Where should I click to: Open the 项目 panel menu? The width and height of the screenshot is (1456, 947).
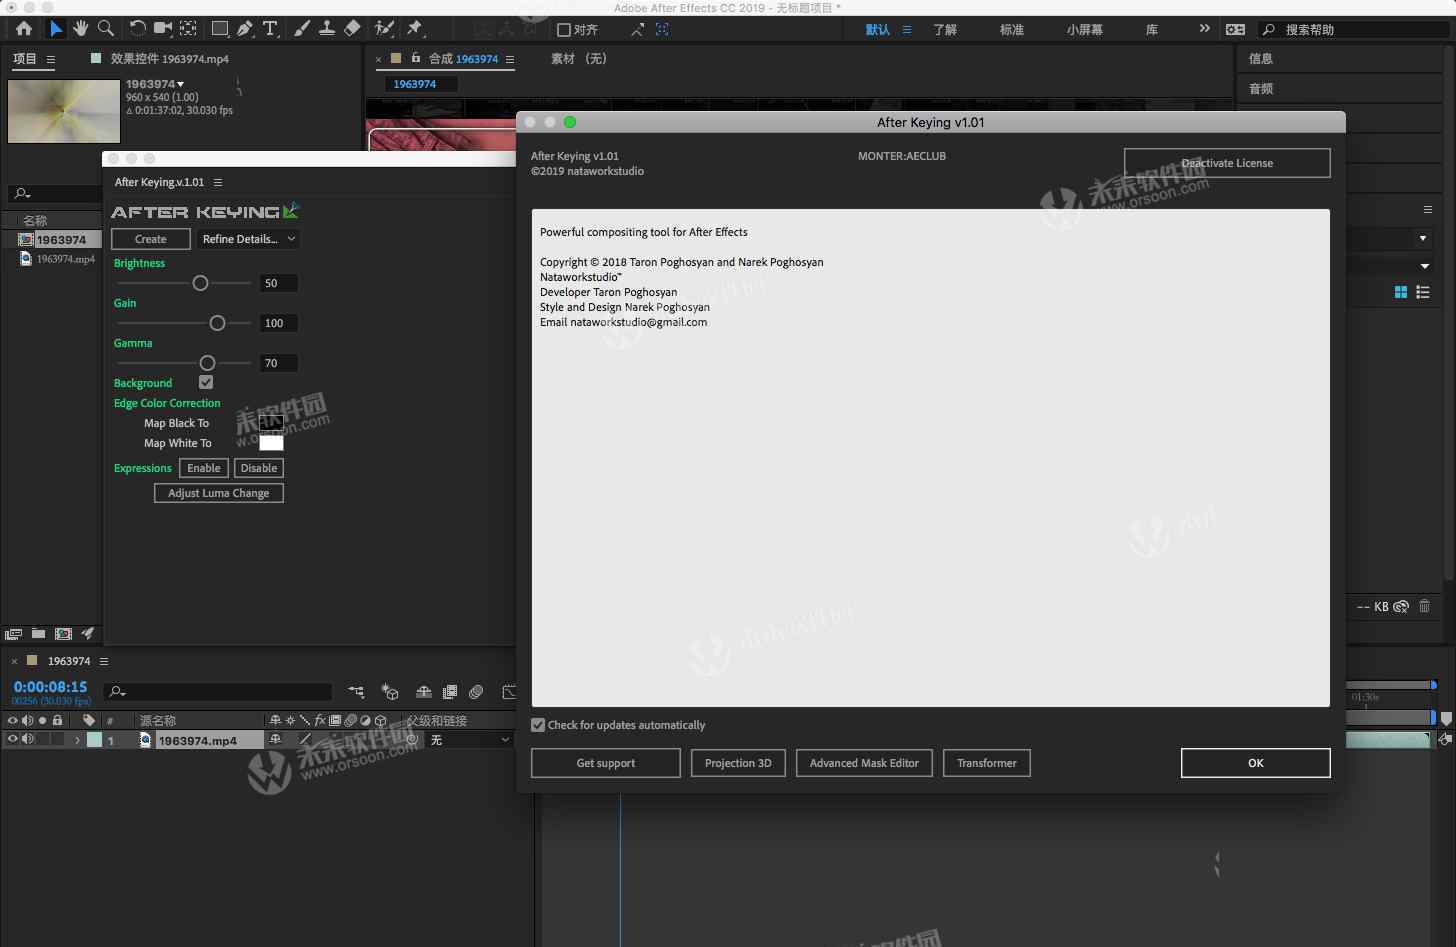click(50, 60)
